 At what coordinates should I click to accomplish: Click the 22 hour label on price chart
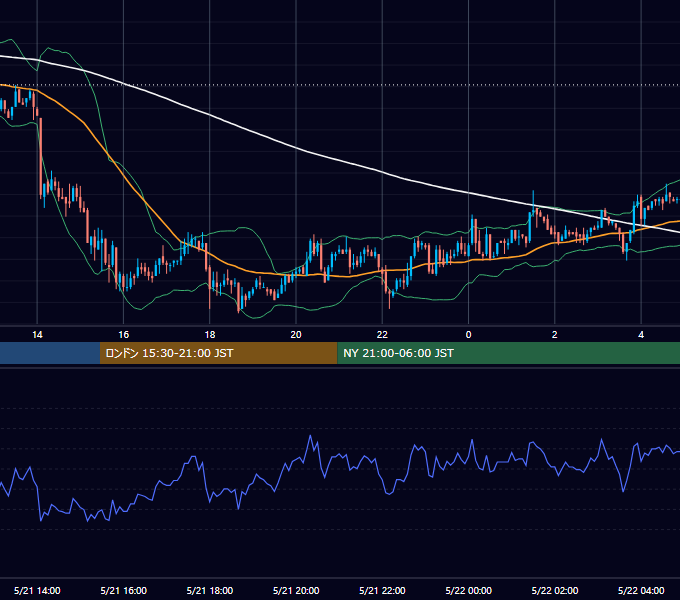[x=382, y=335]
